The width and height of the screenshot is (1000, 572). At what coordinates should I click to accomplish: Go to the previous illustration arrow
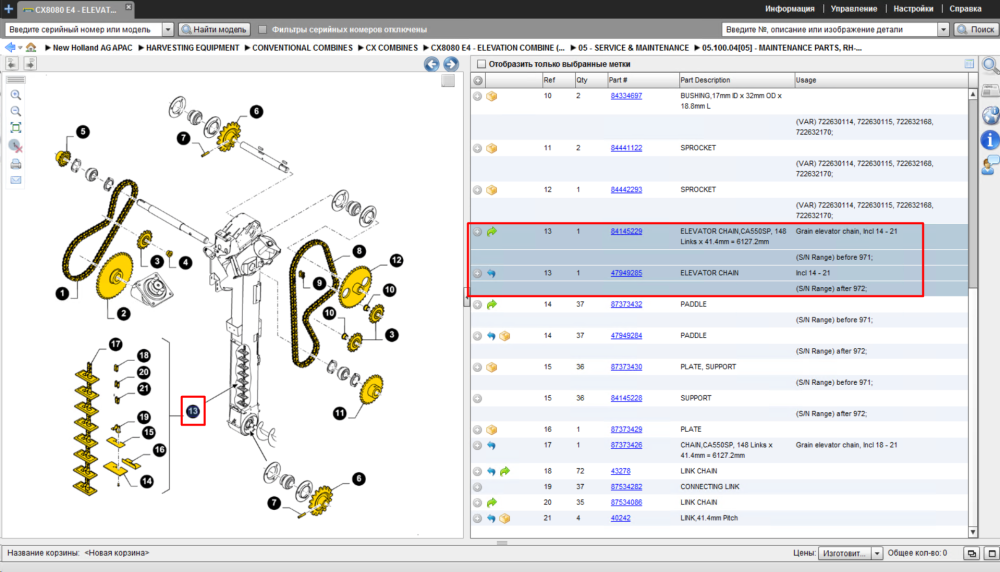point(432,64)
